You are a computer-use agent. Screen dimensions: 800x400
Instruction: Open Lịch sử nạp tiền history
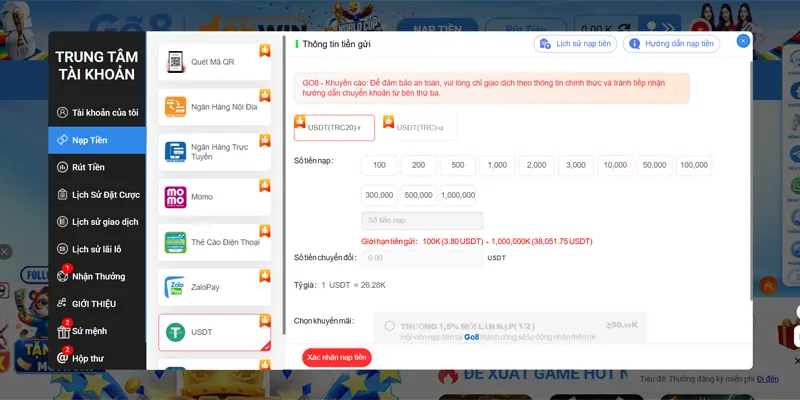point(575,44)
